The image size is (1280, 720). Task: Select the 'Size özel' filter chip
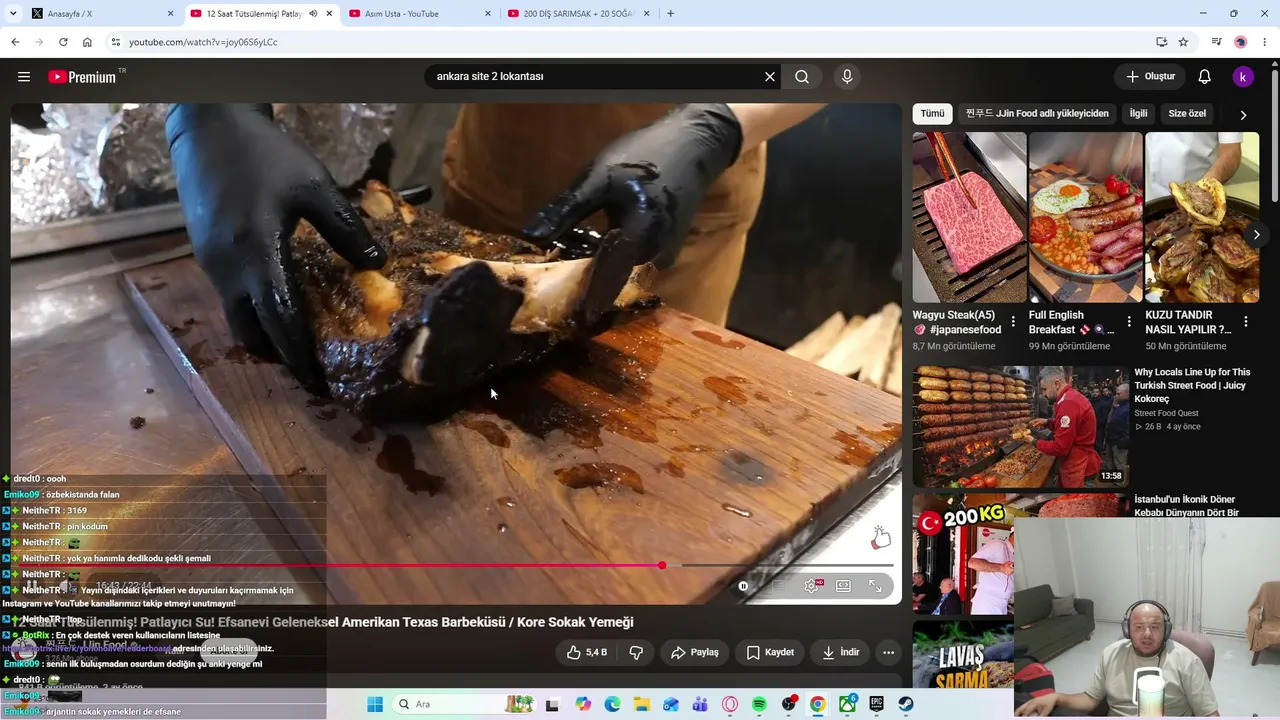click(1187, 114)
